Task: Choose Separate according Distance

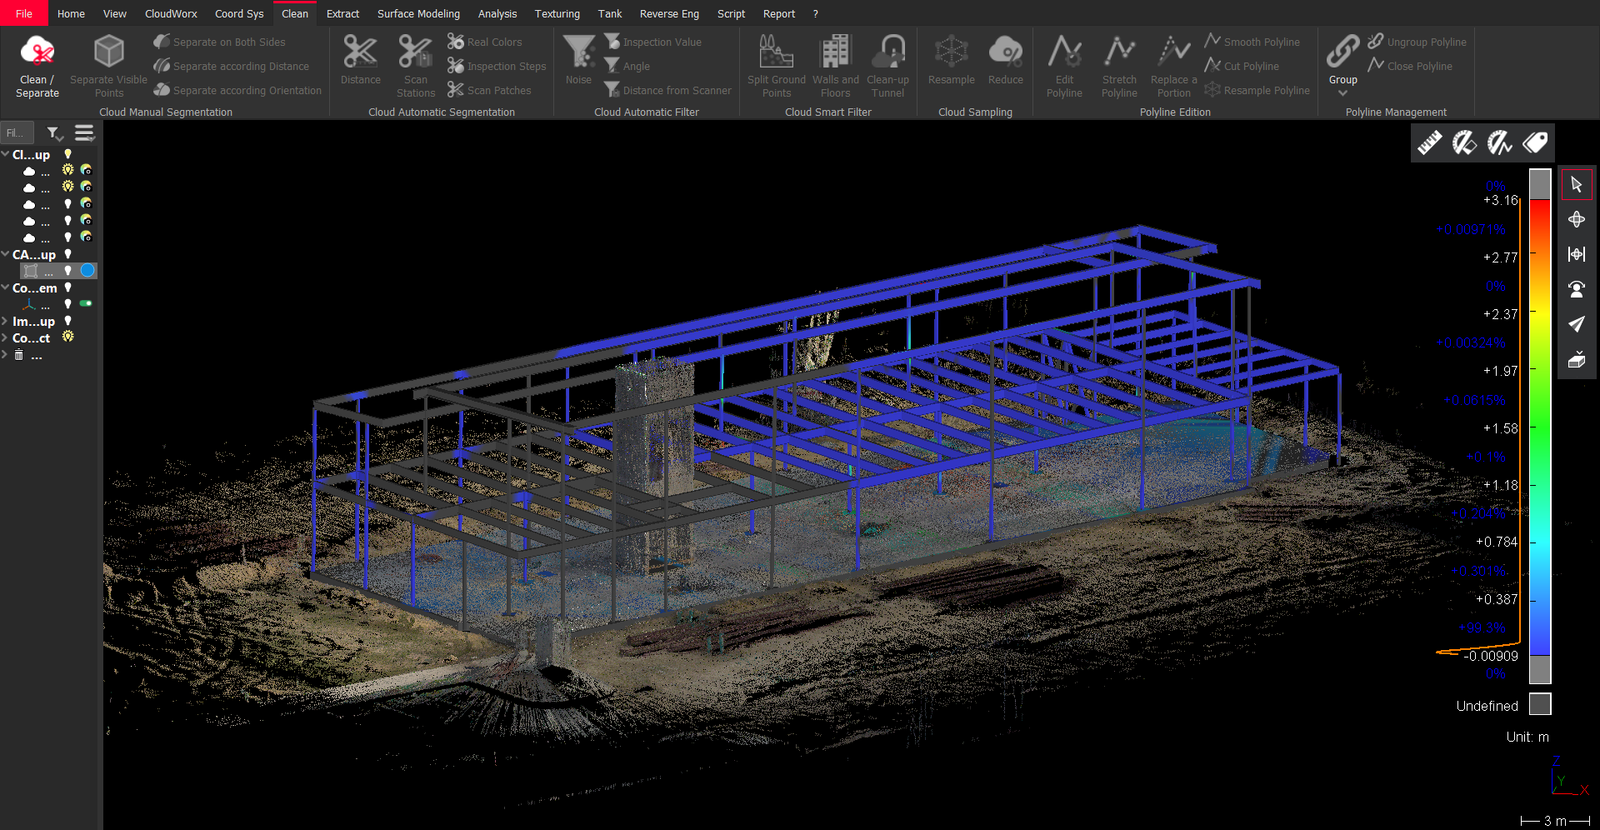Action: tap(232, 66)
